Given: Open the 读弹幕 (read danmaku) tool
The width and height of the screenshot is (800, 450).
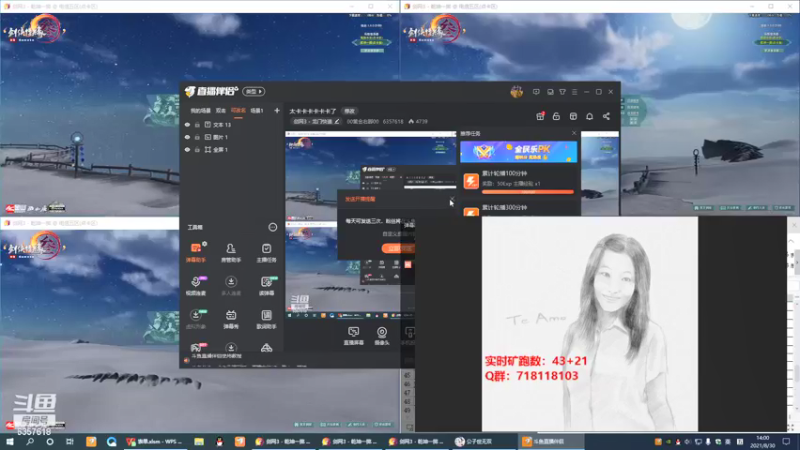Looking at the screenshot, I should pyautogui.click(x=266, y=286).
